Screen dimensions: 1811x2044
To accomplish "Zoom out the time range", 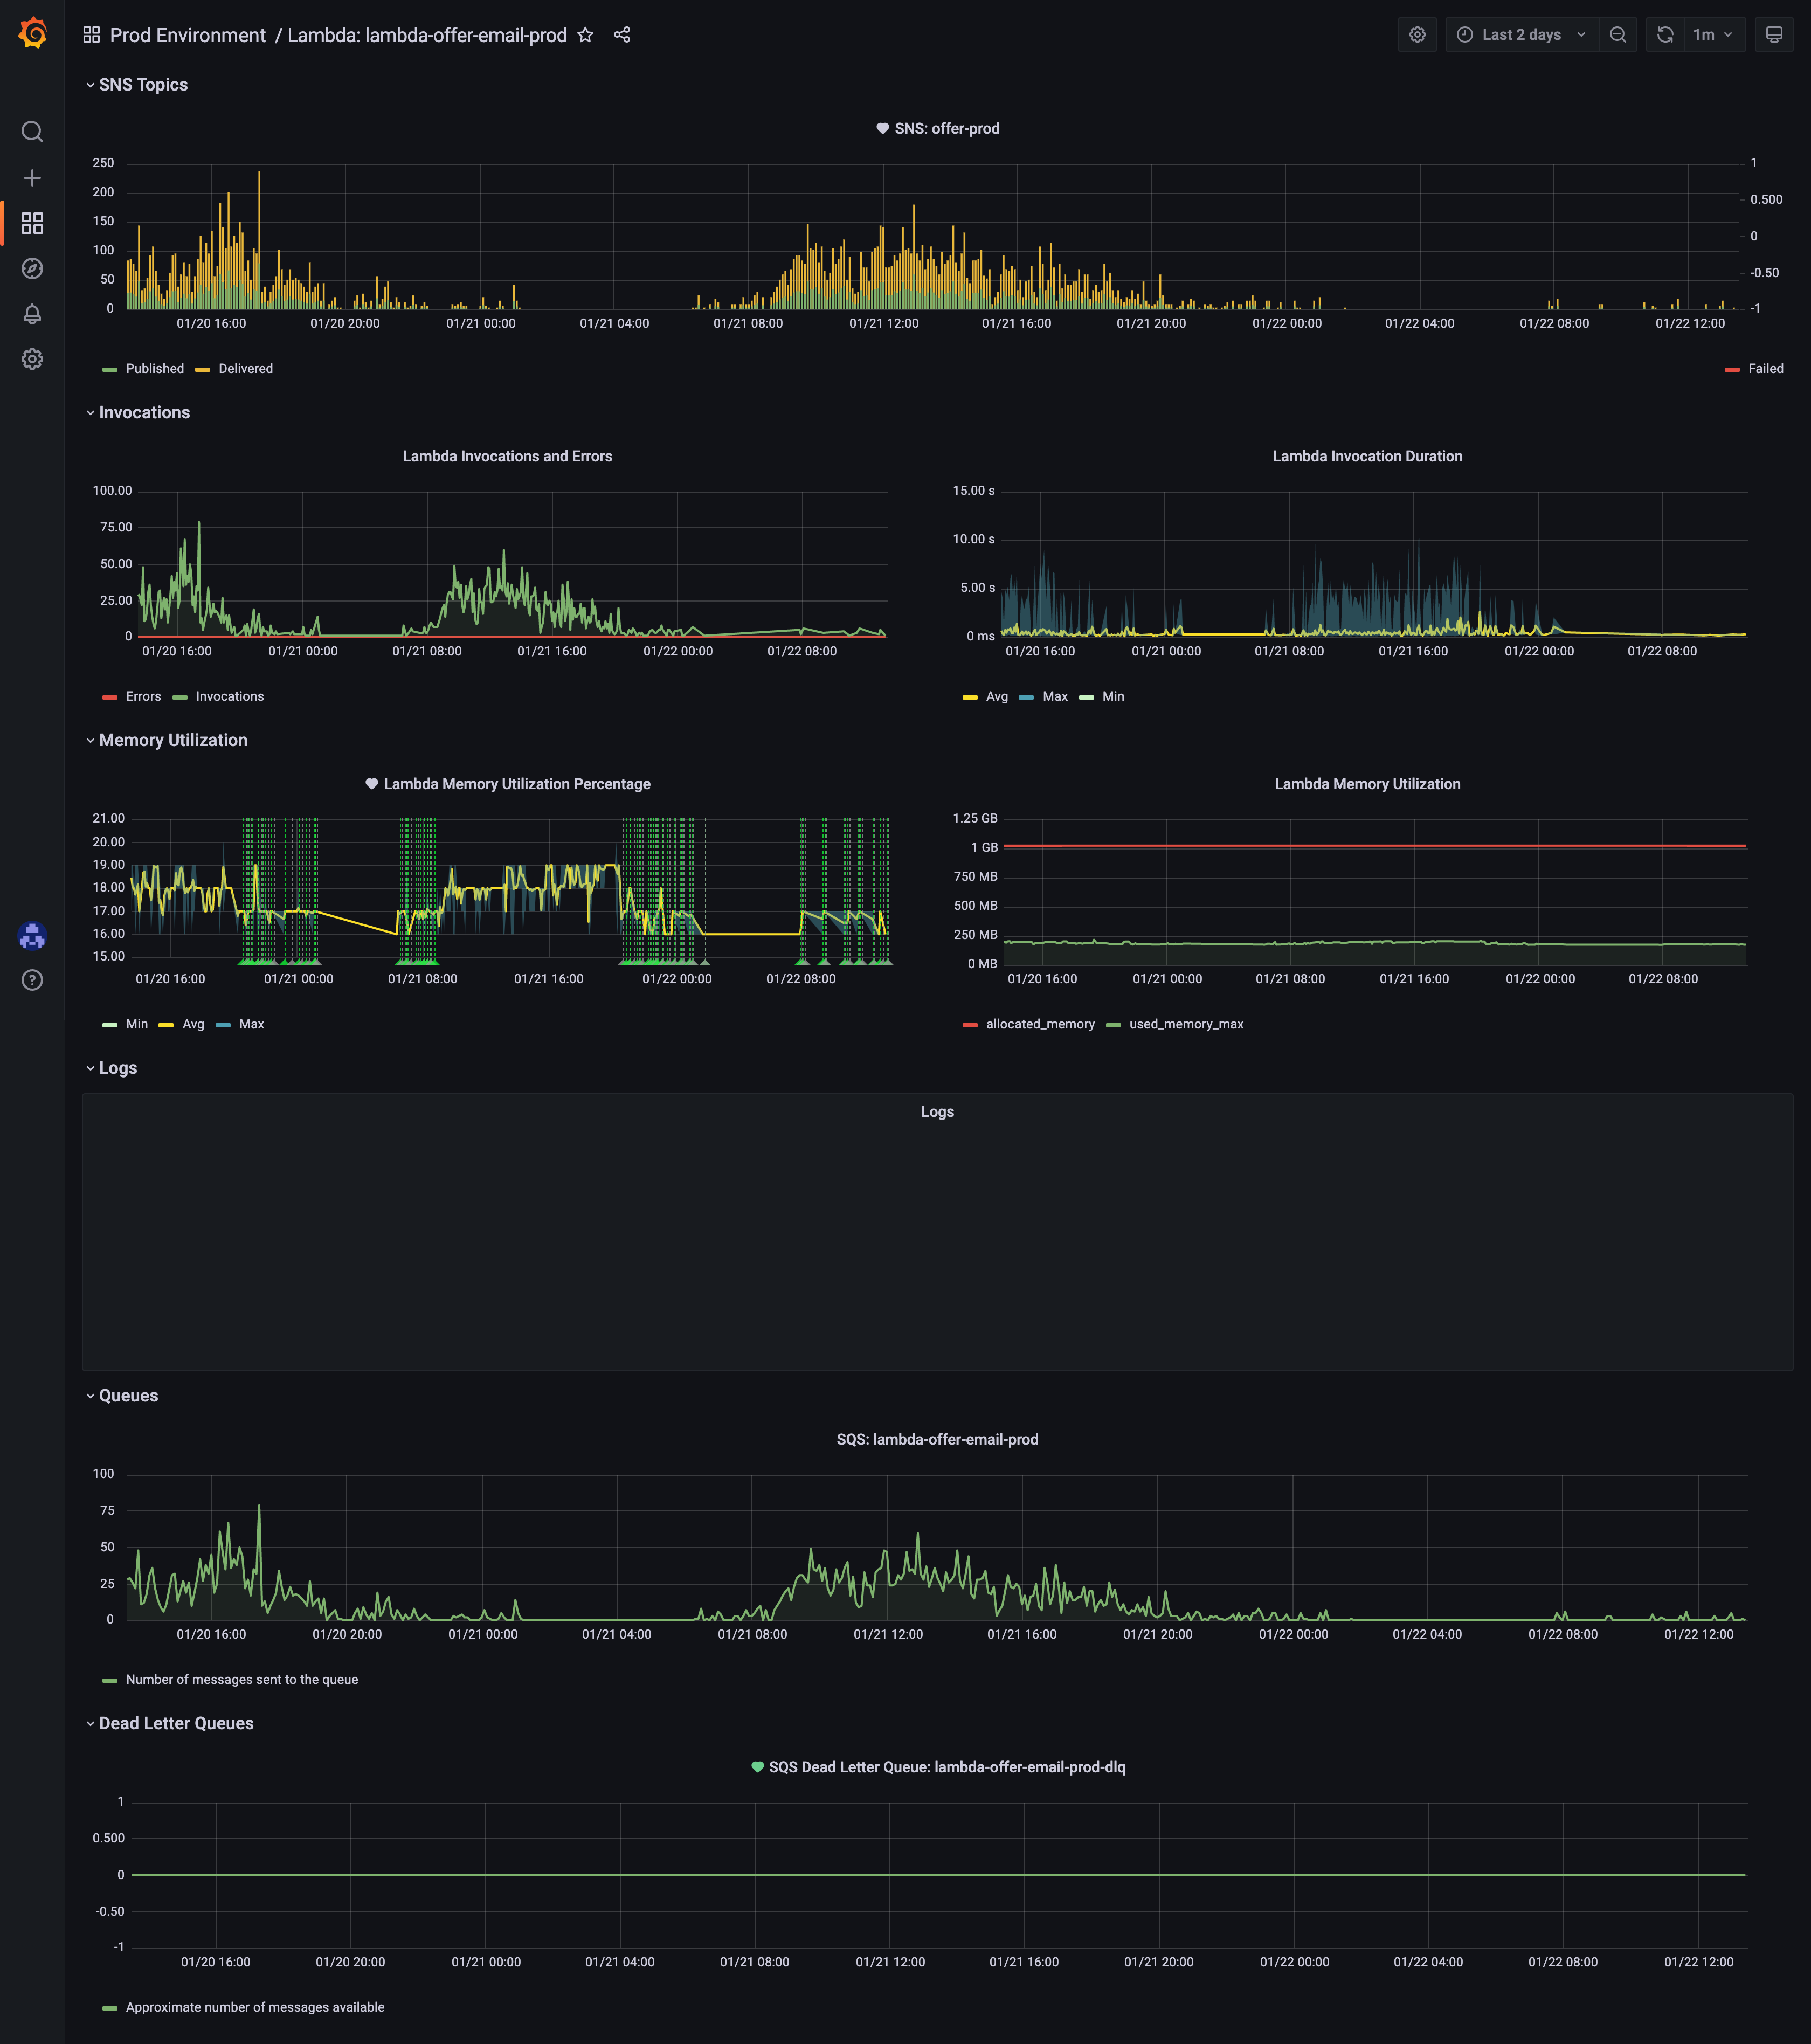I will point(1617,35).
